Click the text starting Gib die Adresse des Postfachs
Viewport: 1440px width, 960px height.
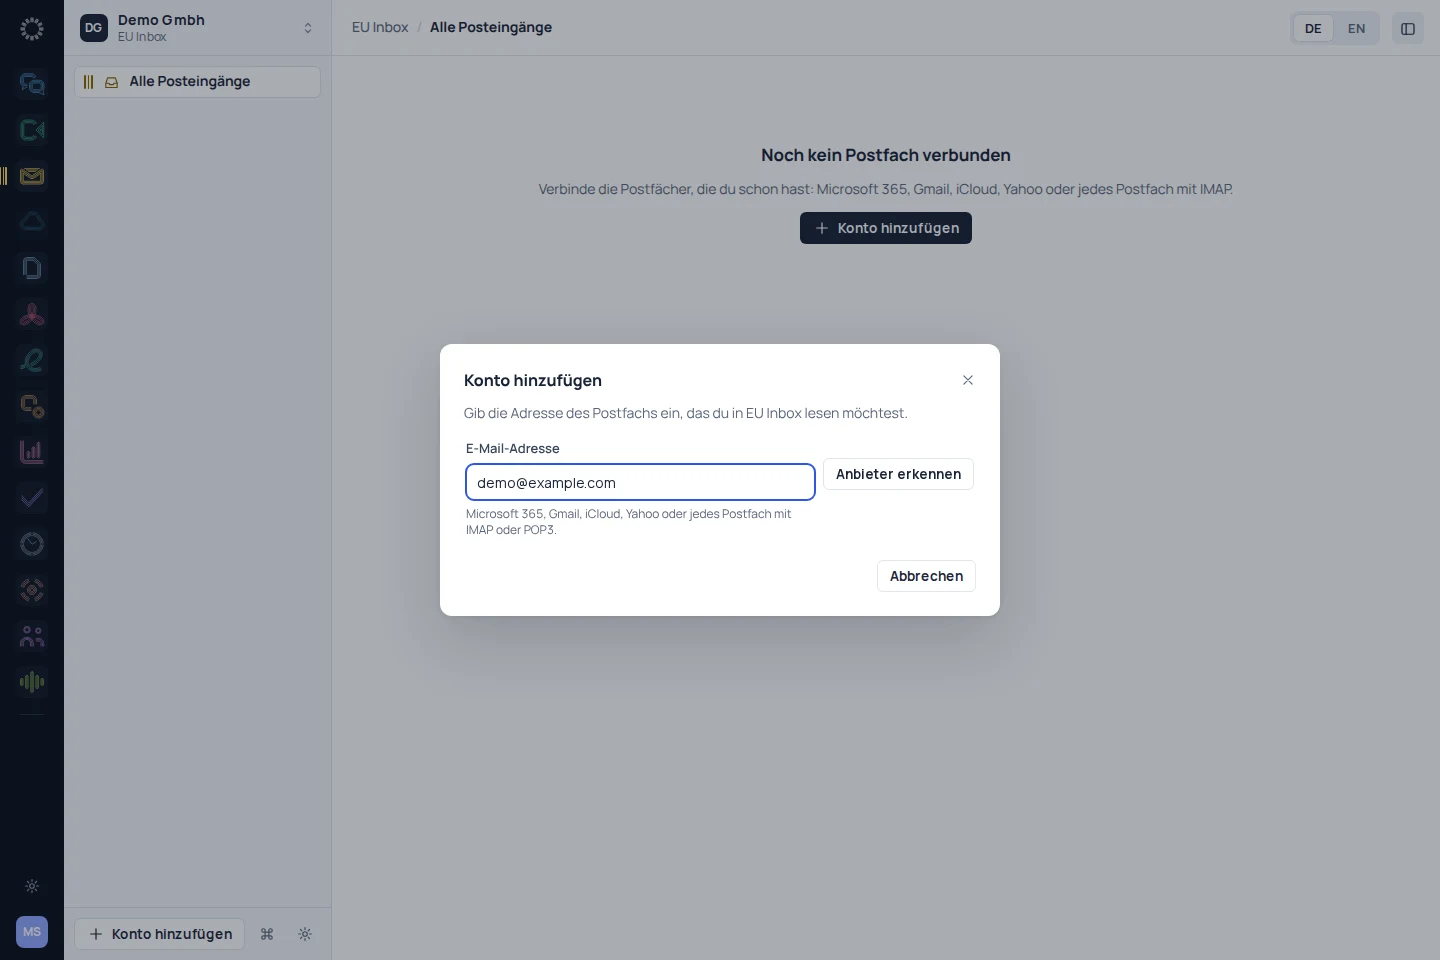click(x=686, y=413)
